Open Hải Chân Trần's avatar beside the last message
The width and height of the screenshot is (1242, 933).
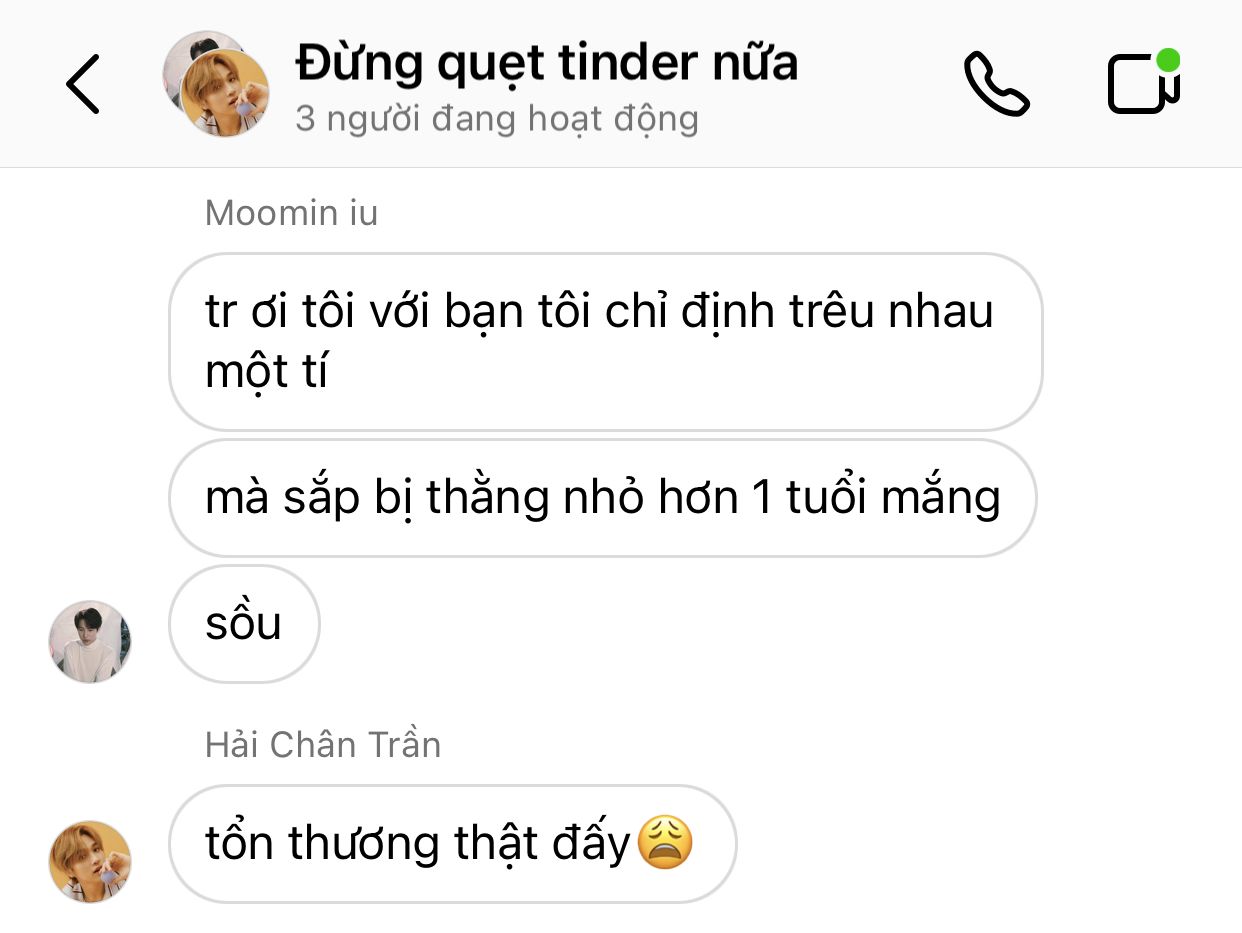(x=90, y=862)
